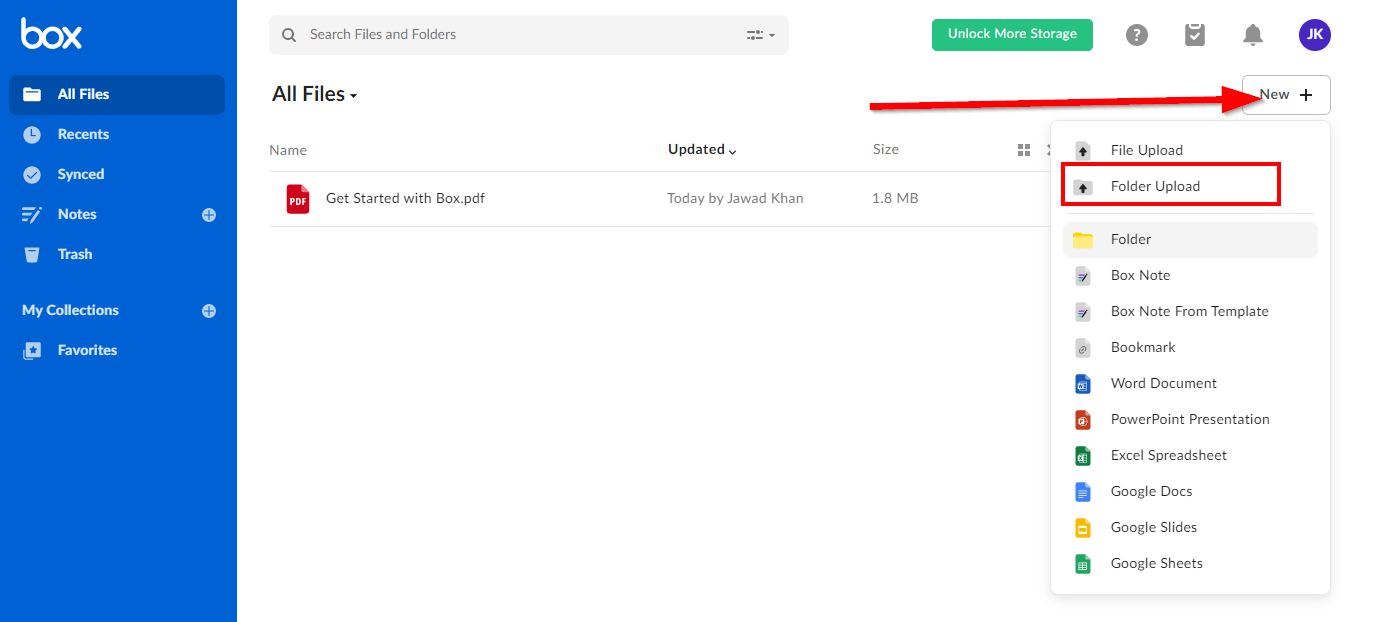
Task: Open search filter options icon
Action: (x=761, y=35)
